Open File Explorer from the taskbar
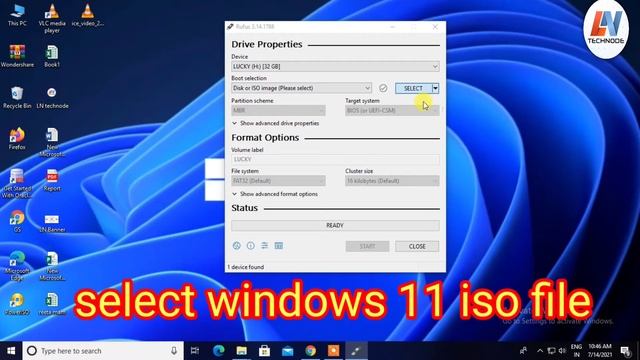 coord(242,351)
